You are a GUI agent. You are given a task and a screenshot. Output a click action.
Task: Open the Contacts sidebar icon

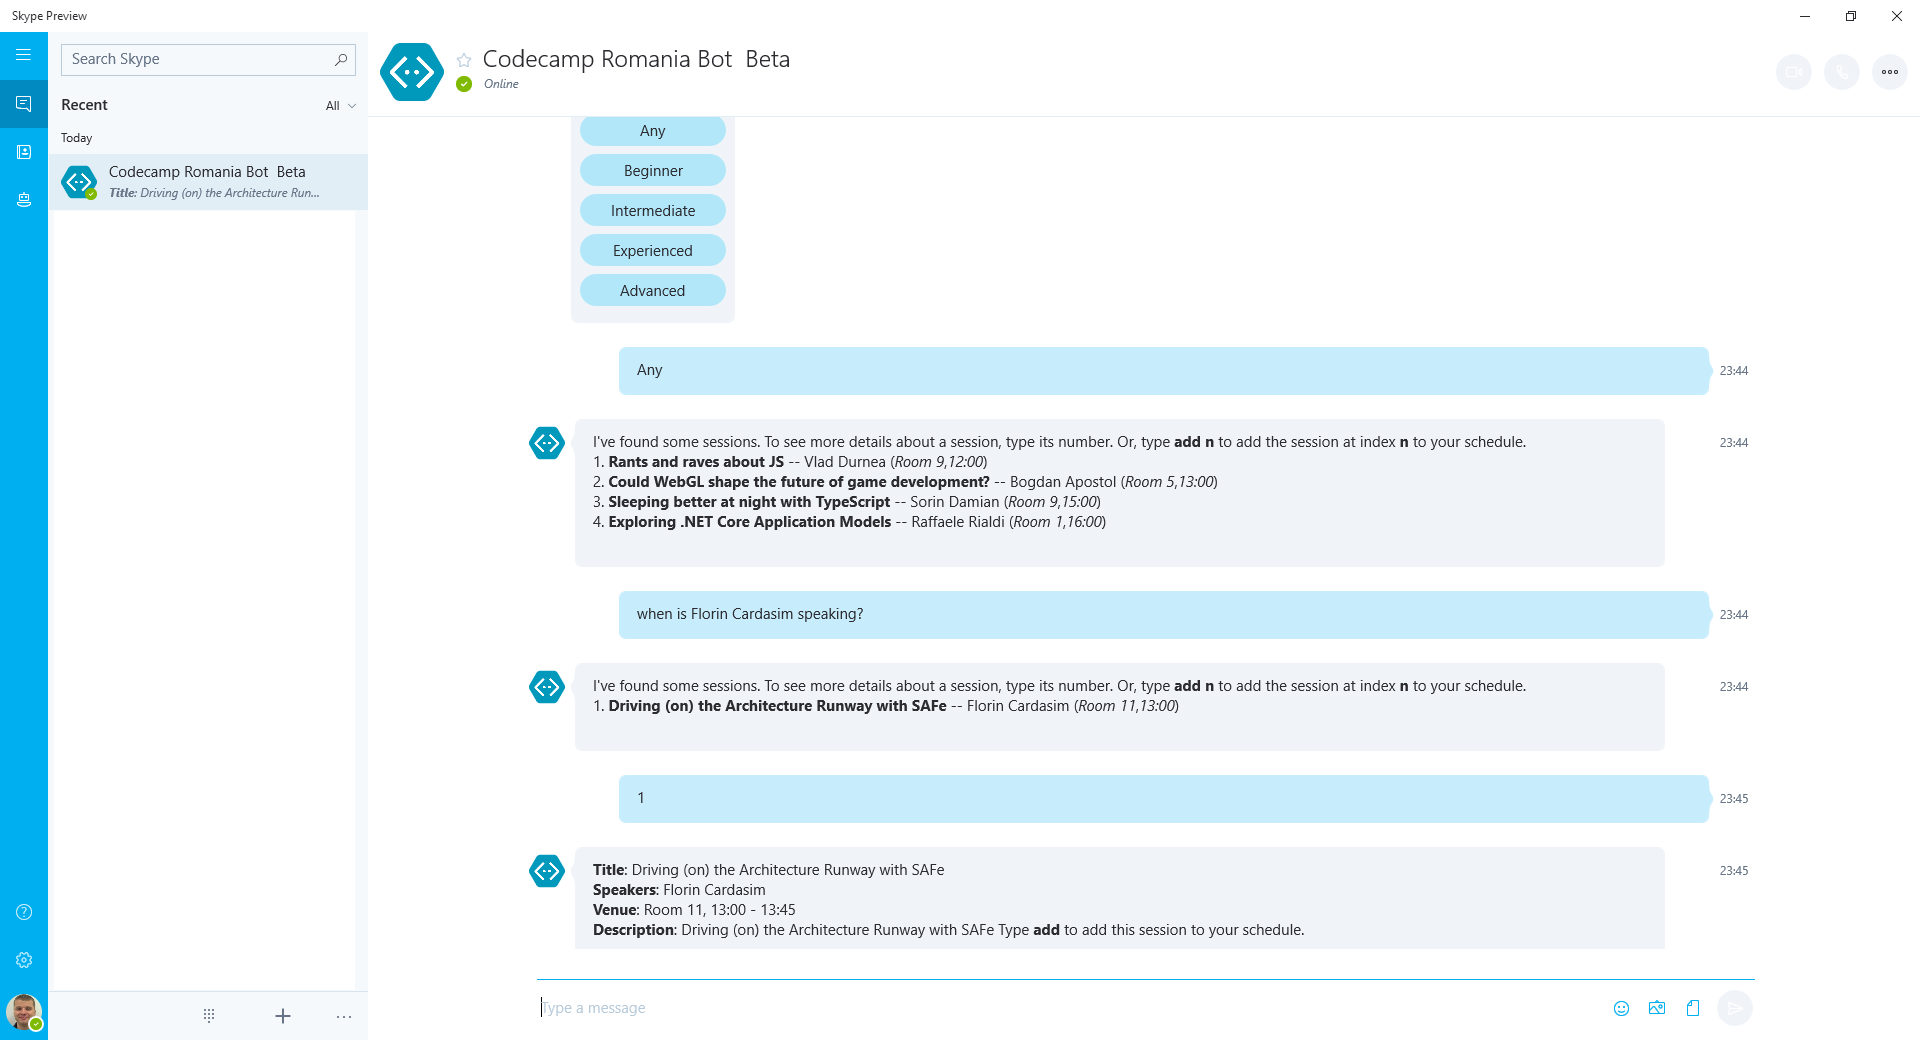click(x=24, y=152)
